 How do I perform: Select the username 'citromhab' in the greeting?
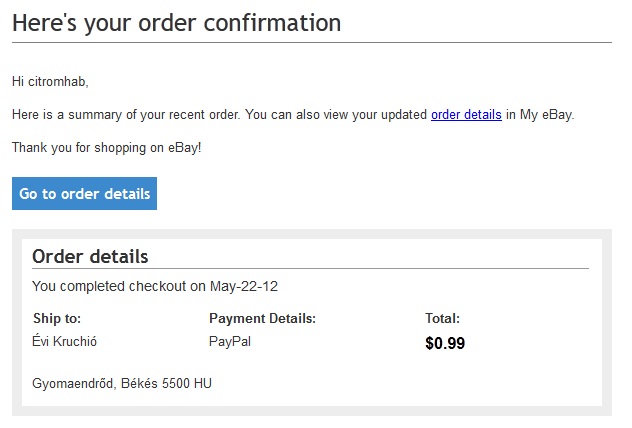click(x=58, y=81)
